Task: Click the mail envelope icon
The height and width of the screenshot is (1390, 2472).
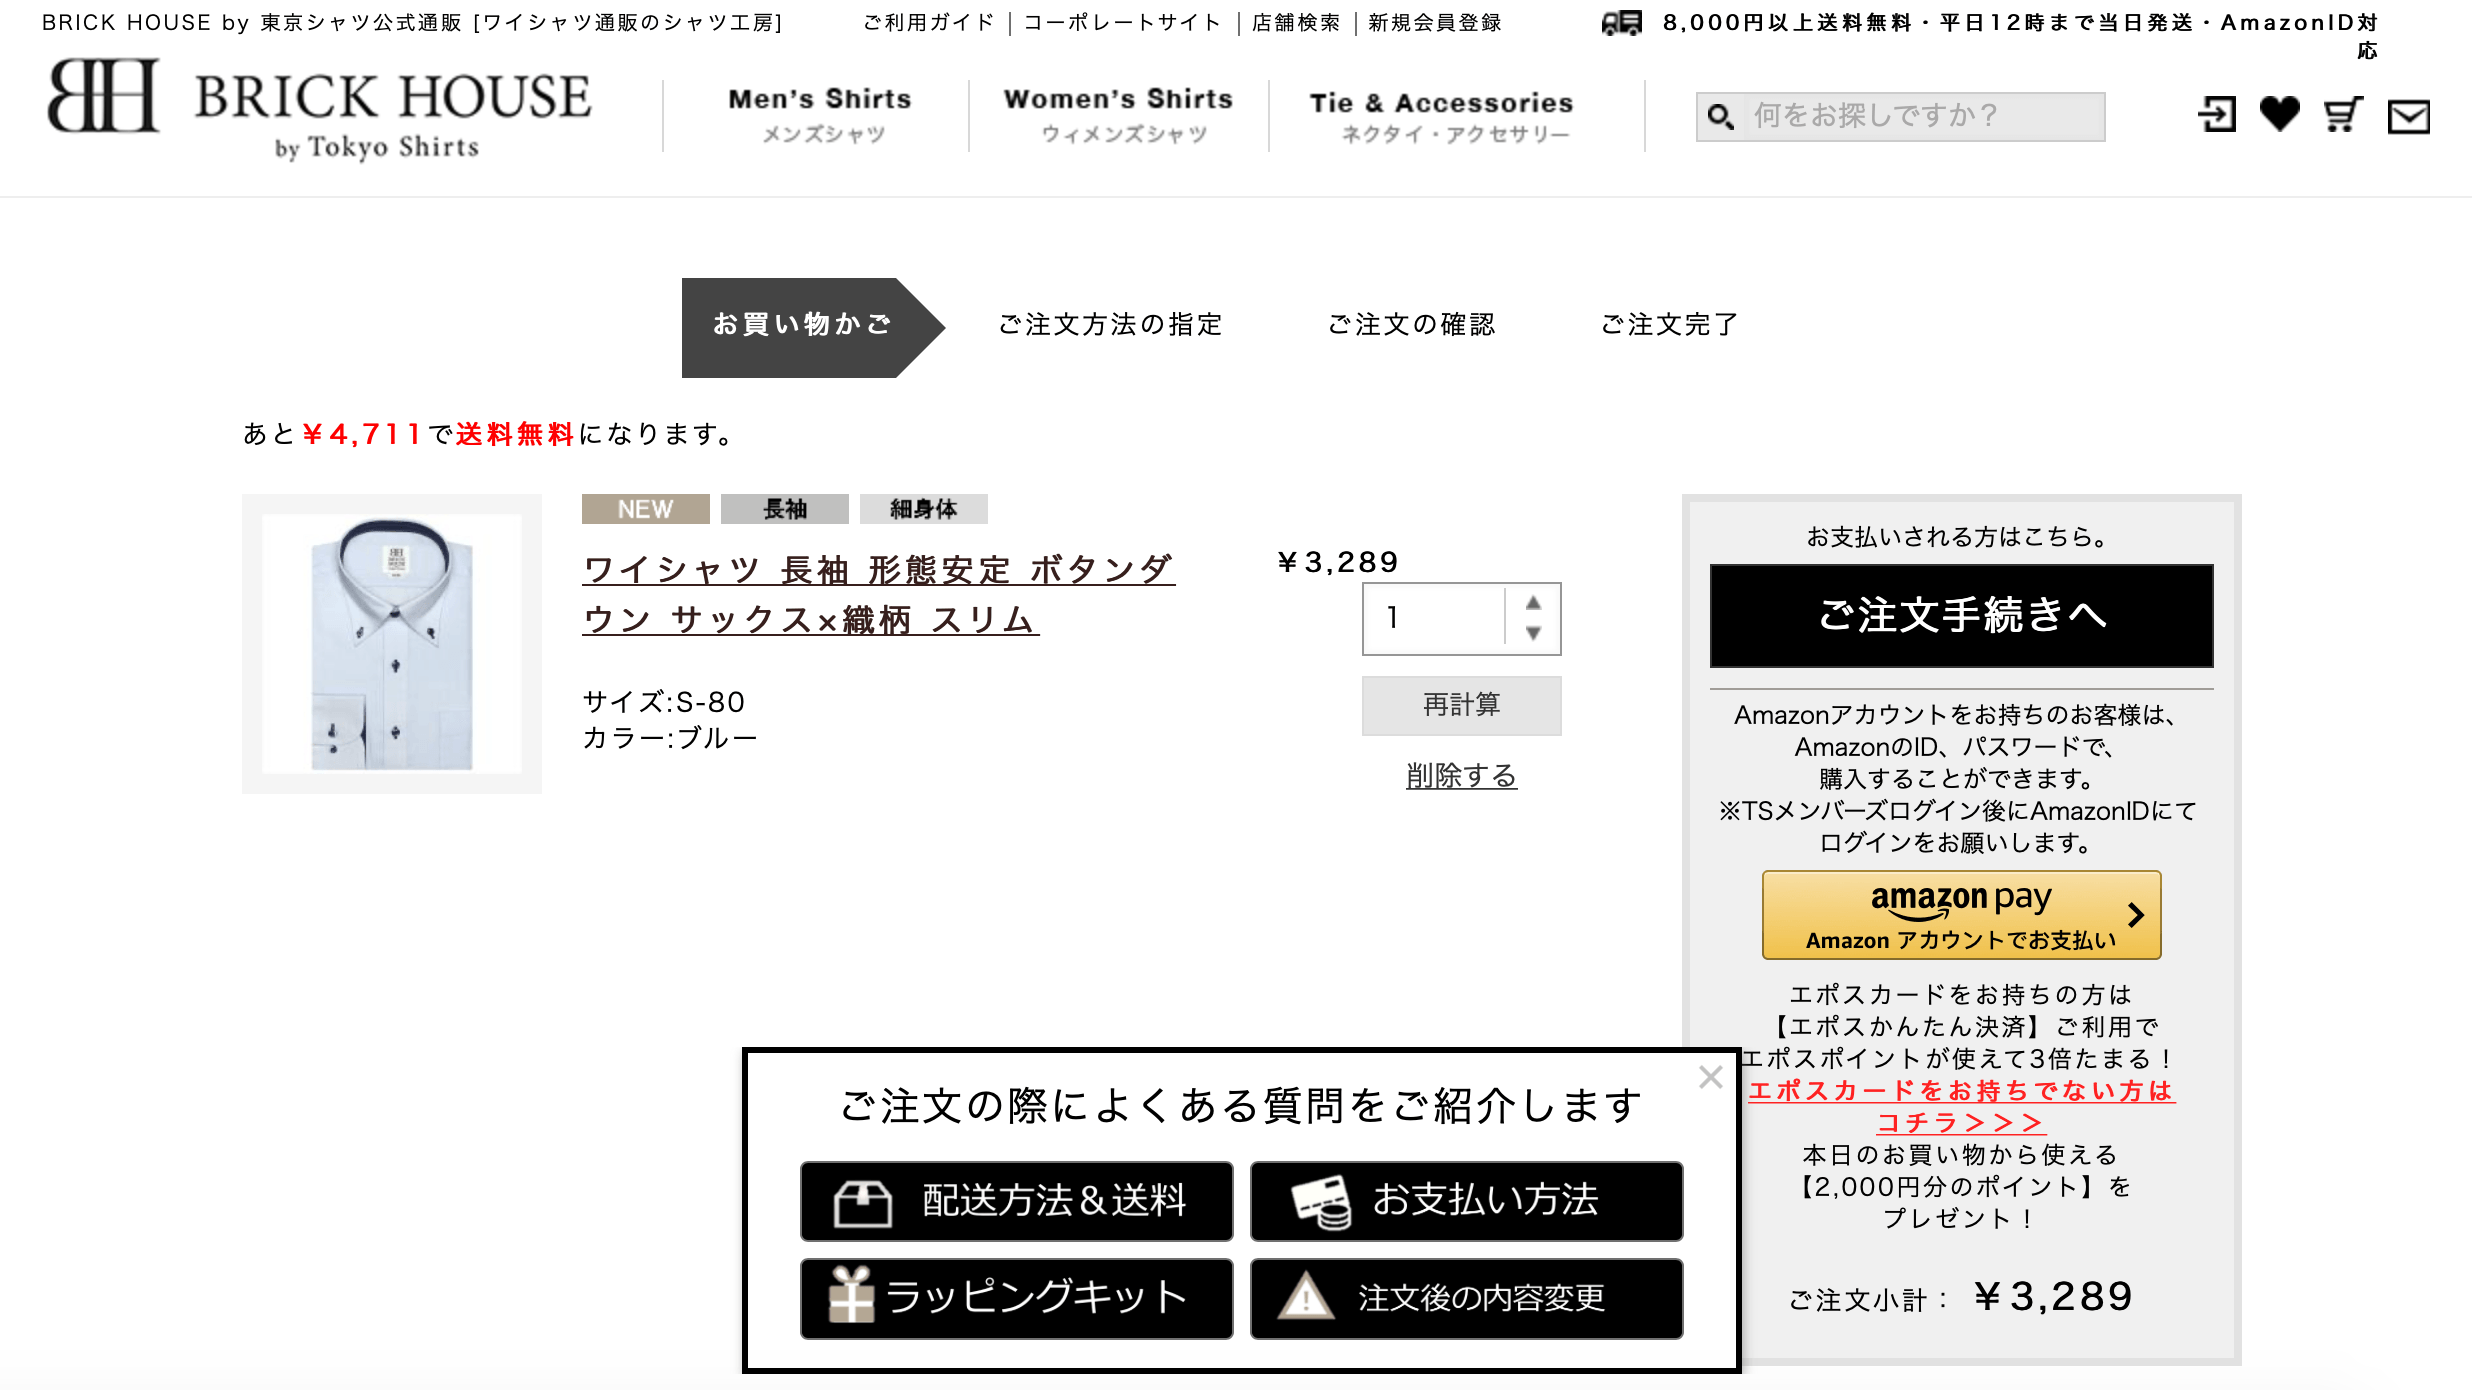Action: [2408, 117]
